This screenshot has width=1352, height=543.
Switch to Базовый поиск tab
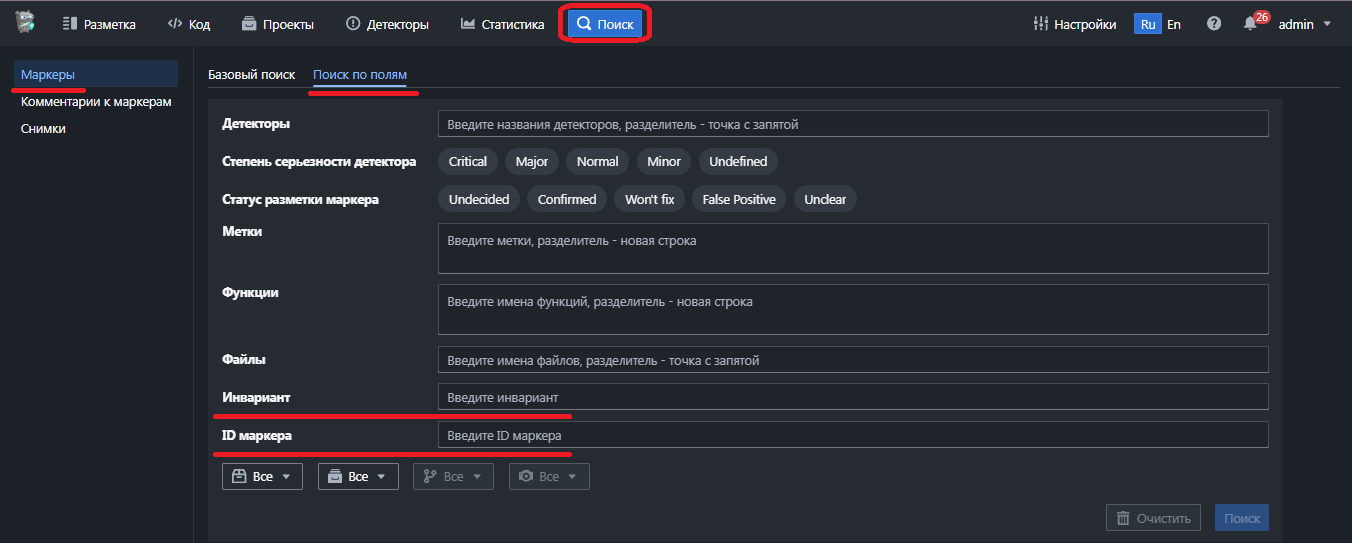tap(251, 75)
